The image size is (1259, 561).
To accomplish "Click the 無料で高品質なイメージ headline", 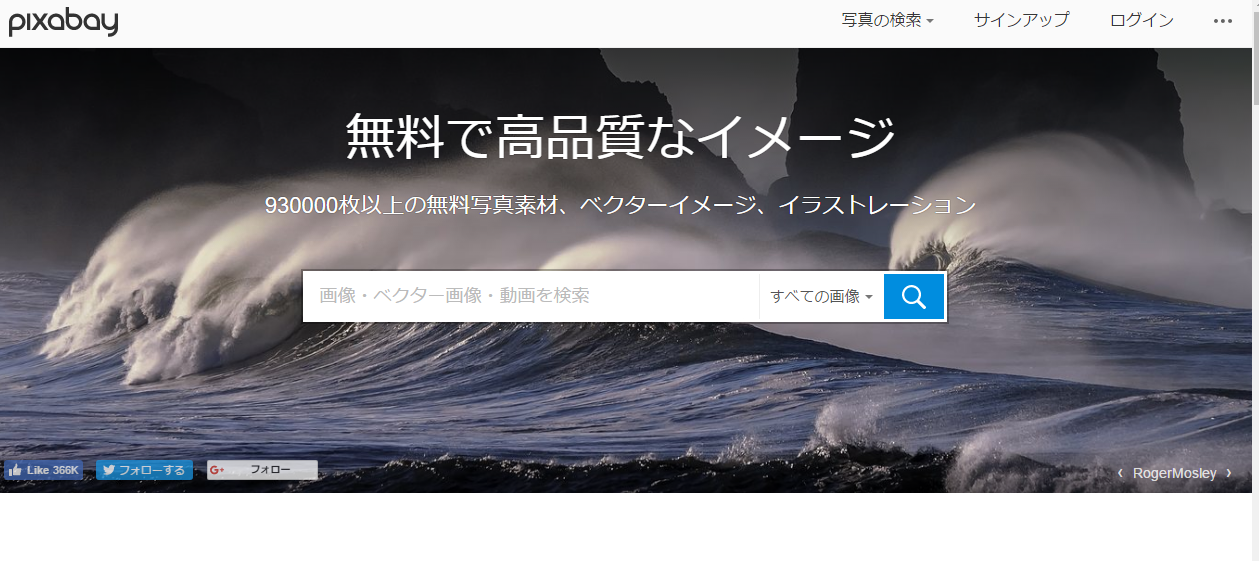I will pyautogui.click(x=620, y=137).
